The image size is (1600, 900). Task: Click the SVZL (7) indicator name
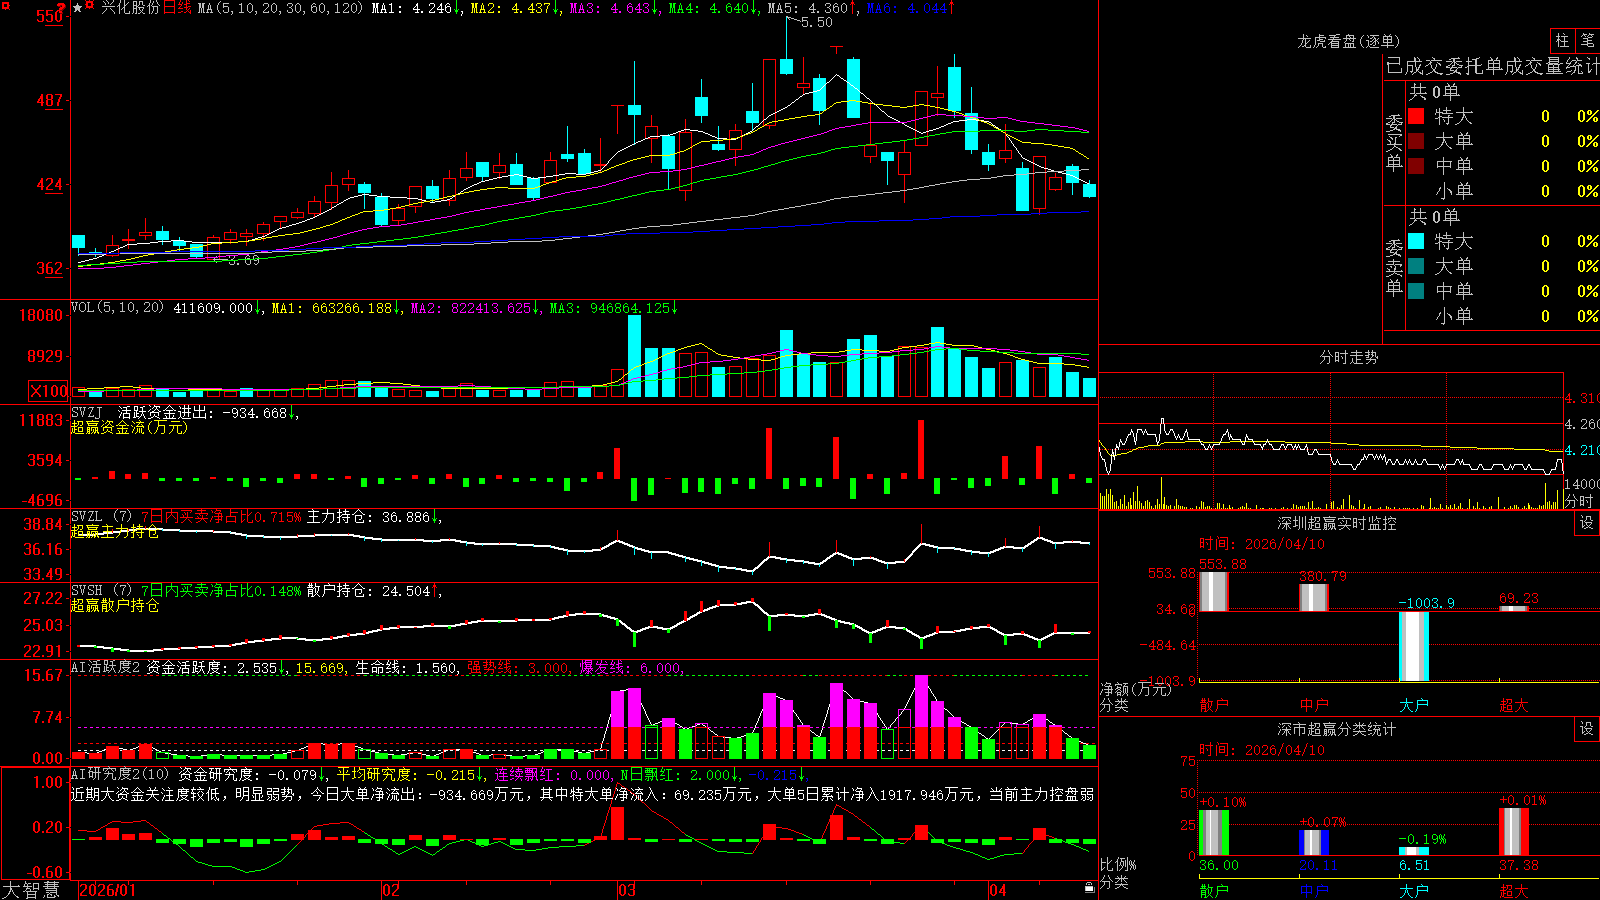(101, 517)
